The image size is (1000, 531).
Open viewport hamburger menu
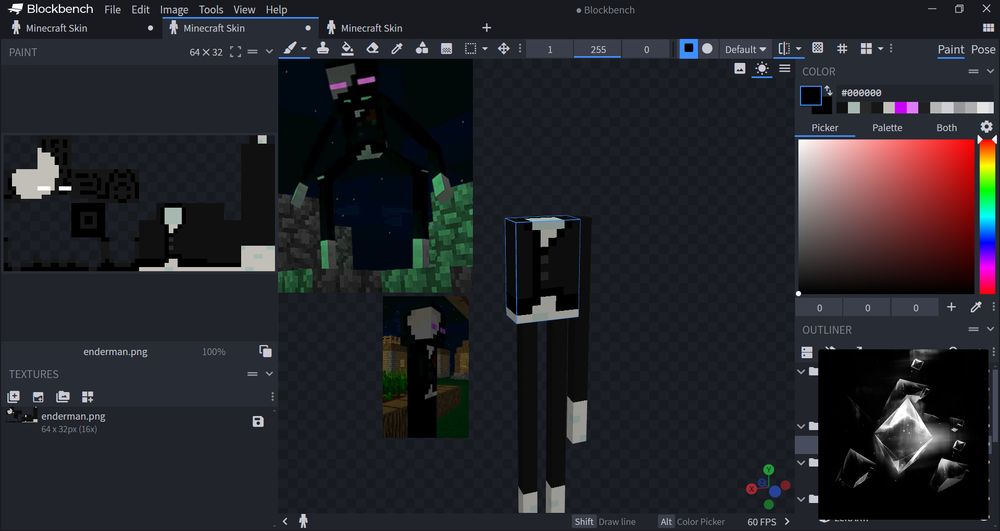coord(785,68)
